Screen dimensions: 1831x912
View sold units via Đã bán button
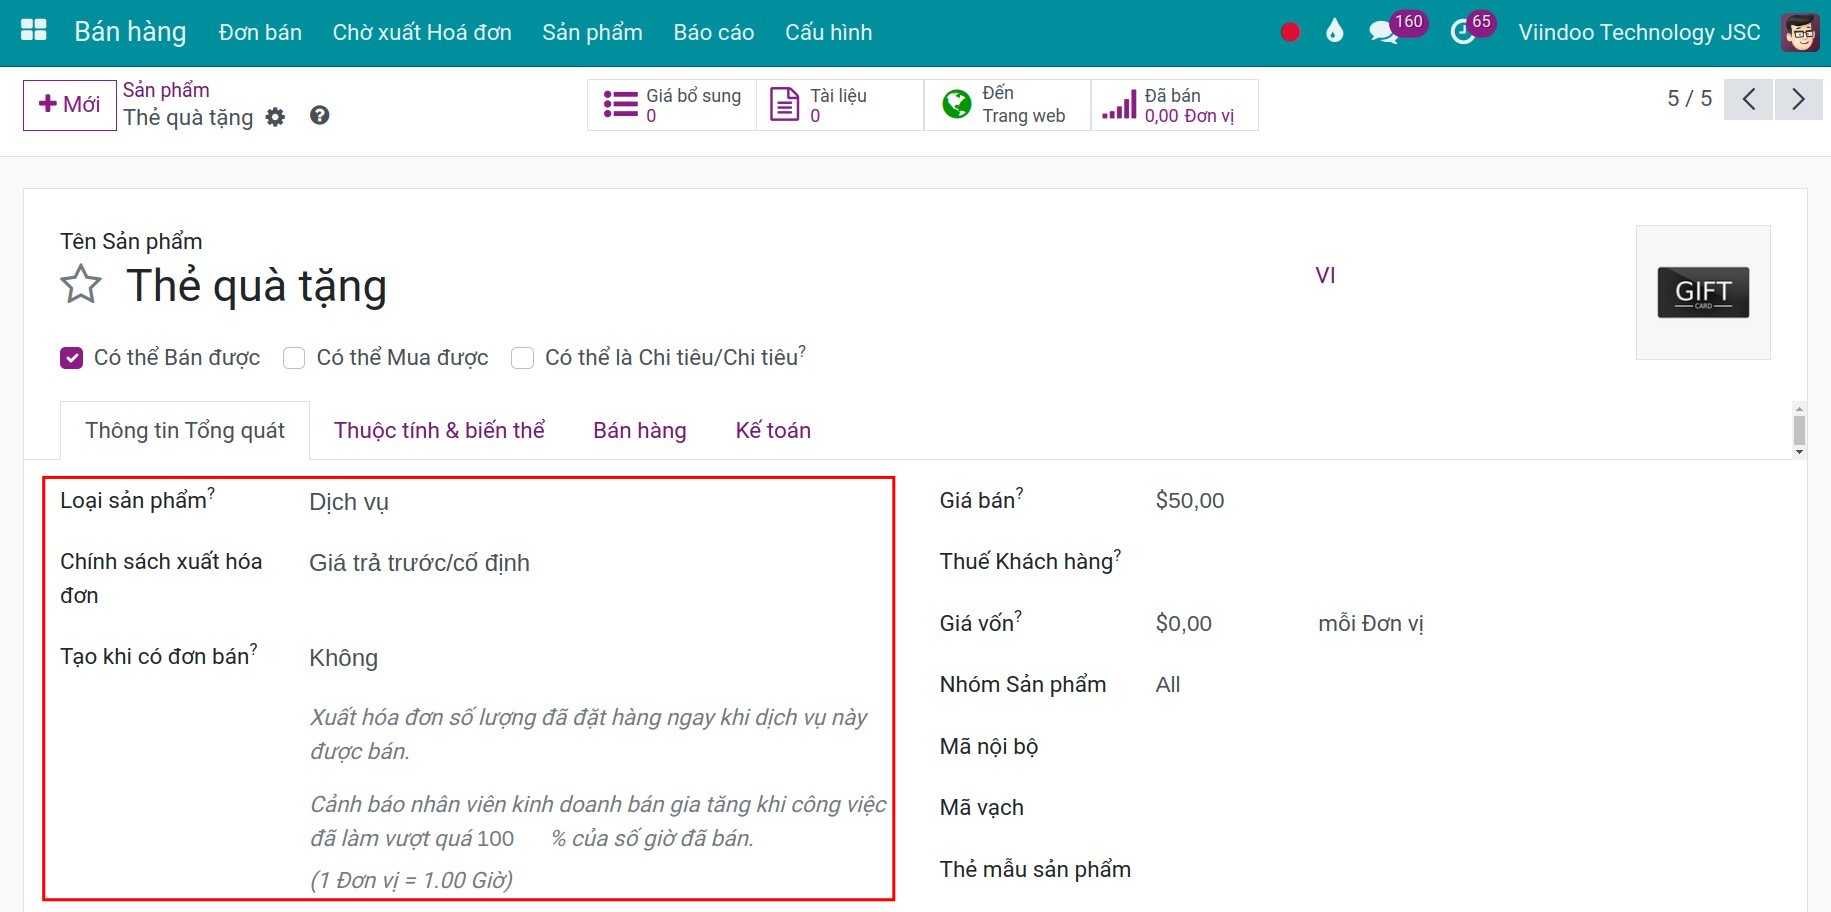coord(1175,103)
